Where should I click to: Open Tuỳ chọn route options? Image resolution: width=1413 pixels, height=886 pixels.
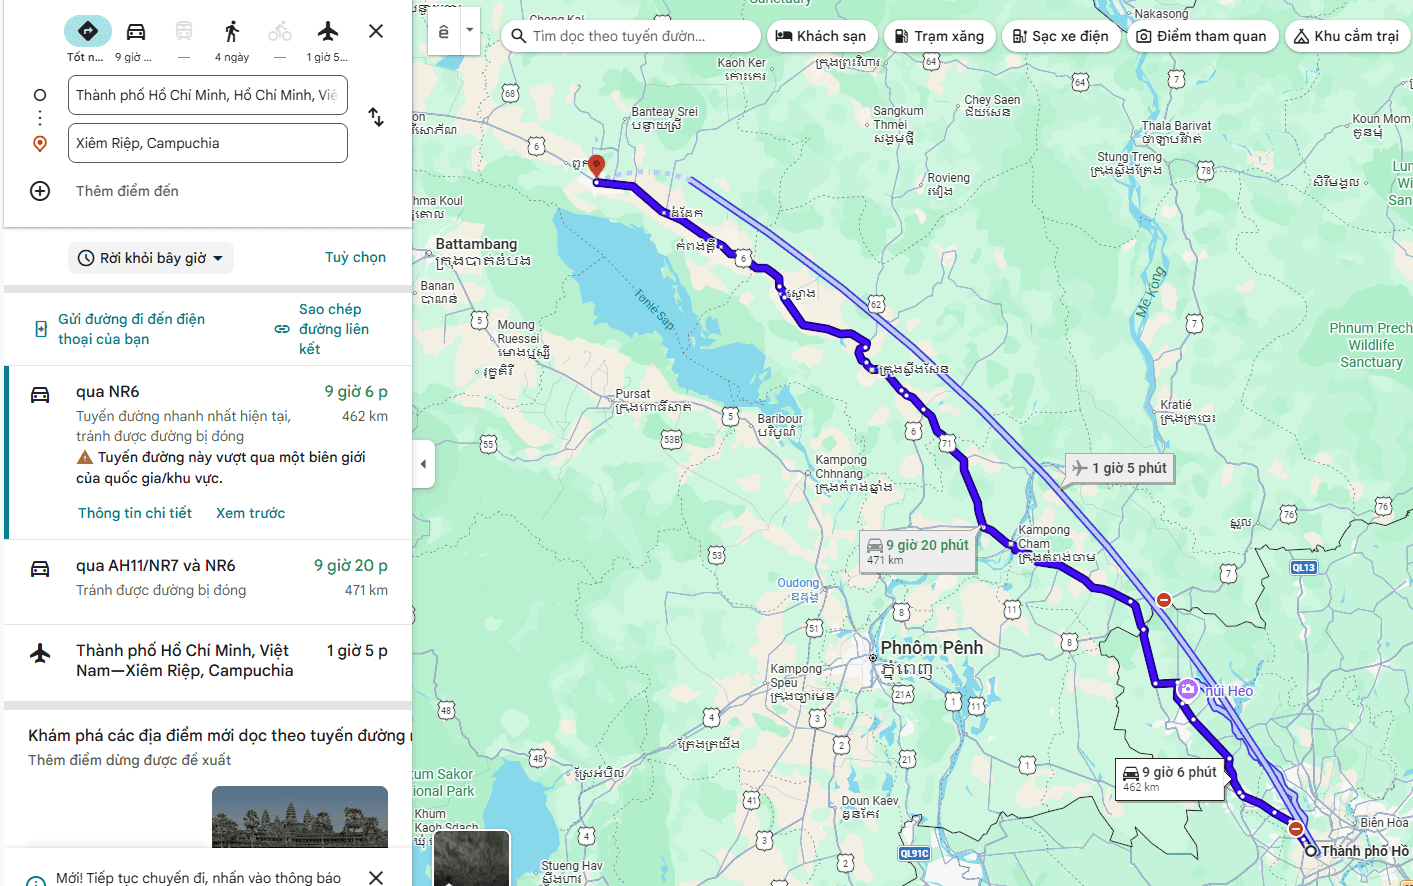(355, 257)
